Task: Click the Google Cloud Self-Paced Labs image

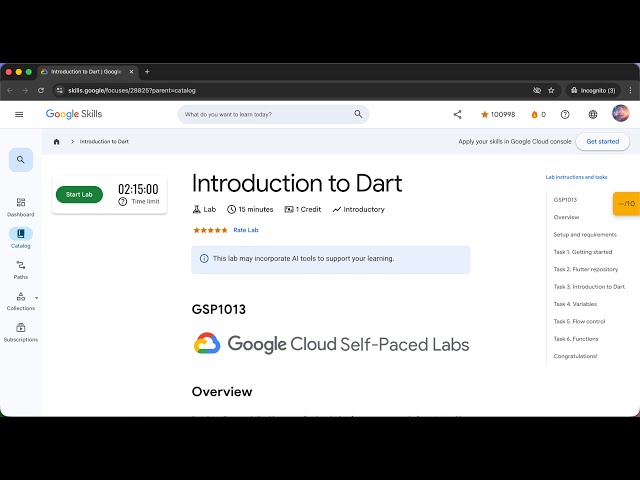Action: point(331,344)
